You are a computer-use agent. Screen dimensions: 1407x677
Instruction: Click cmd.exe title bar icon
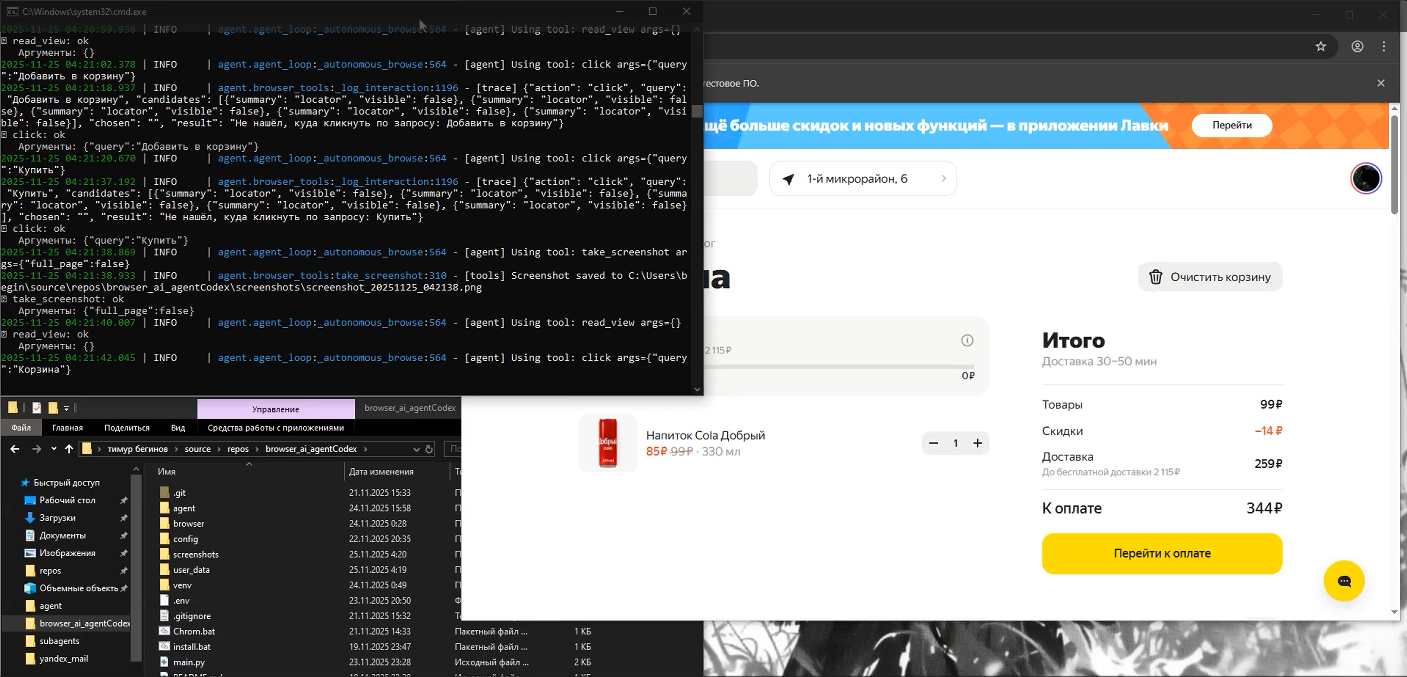click(x=10, y=10)
